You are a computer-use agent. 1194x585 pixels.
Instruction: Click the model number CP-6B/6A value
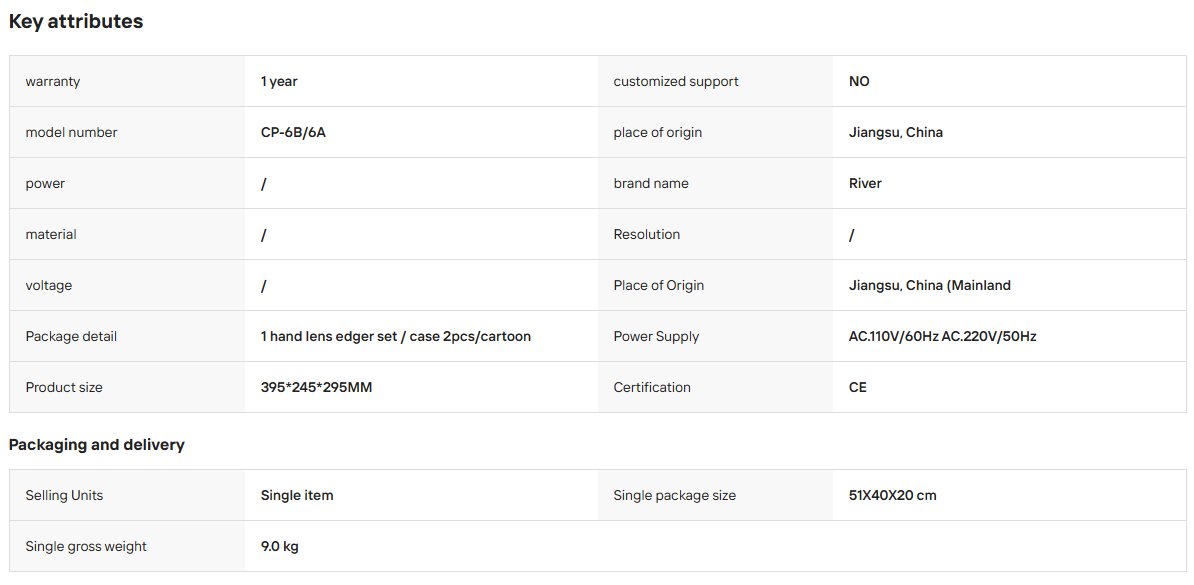[293, 133]
